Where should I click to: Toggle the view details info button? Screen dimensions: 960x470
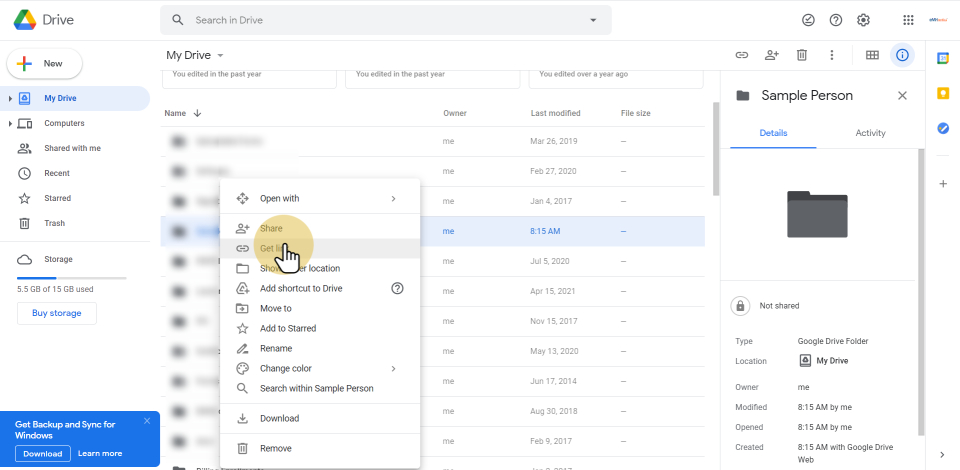click(902, 55)
